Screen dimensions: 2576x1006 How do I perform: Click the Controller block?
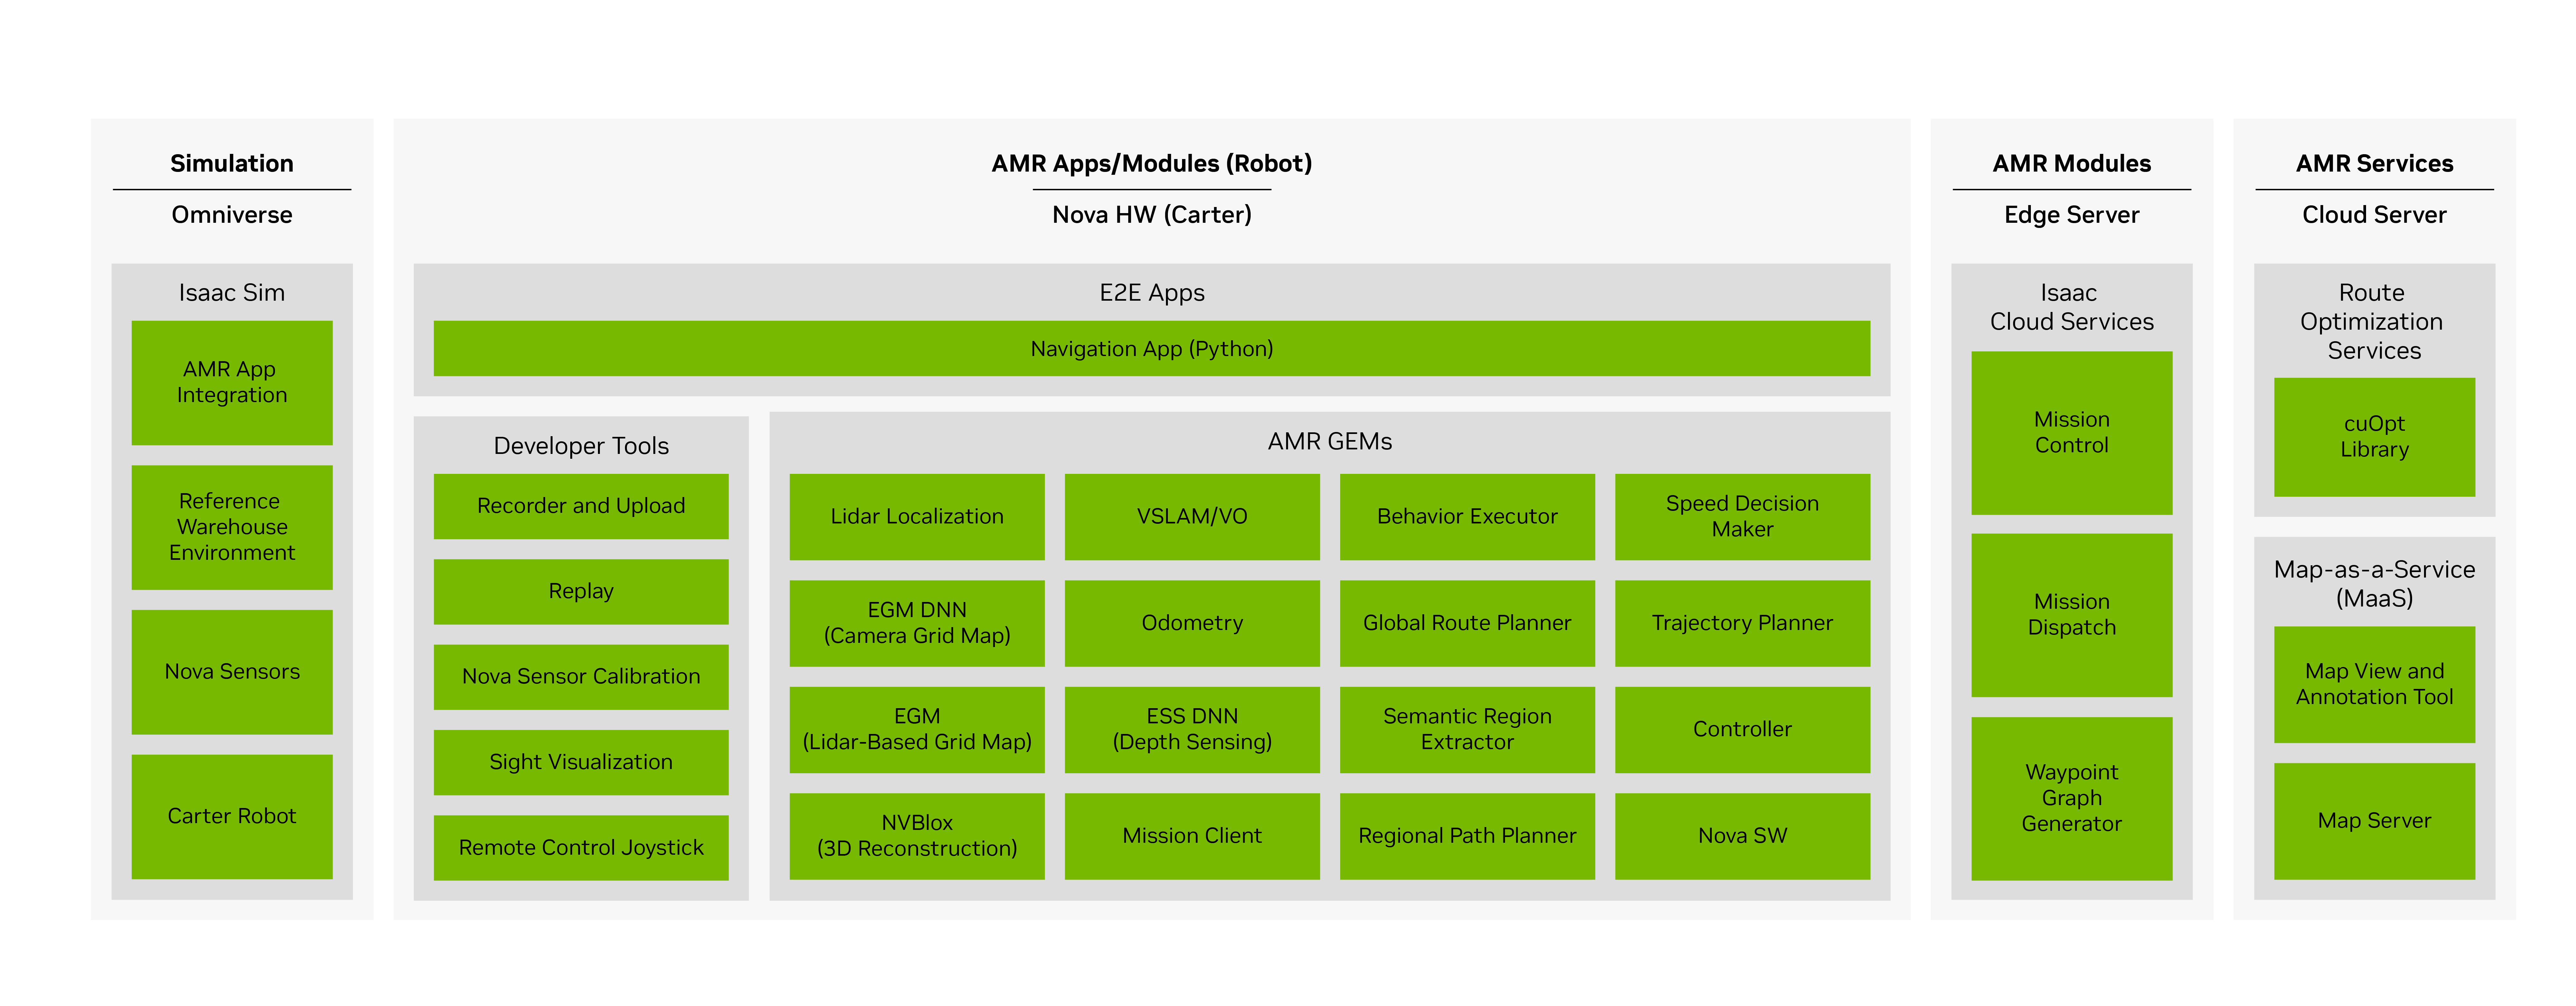pos(1743,730)
